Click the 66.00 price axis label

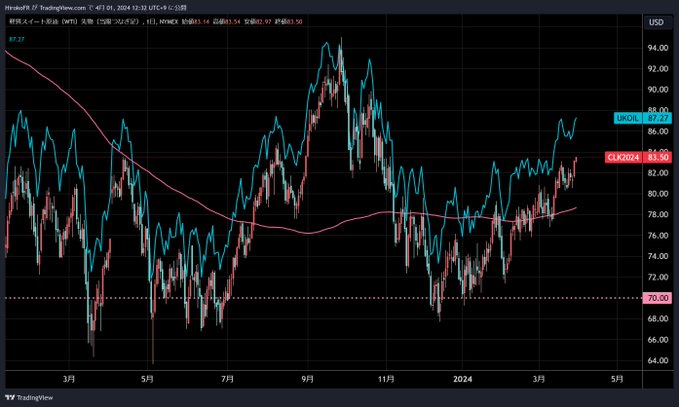(657, 340)
